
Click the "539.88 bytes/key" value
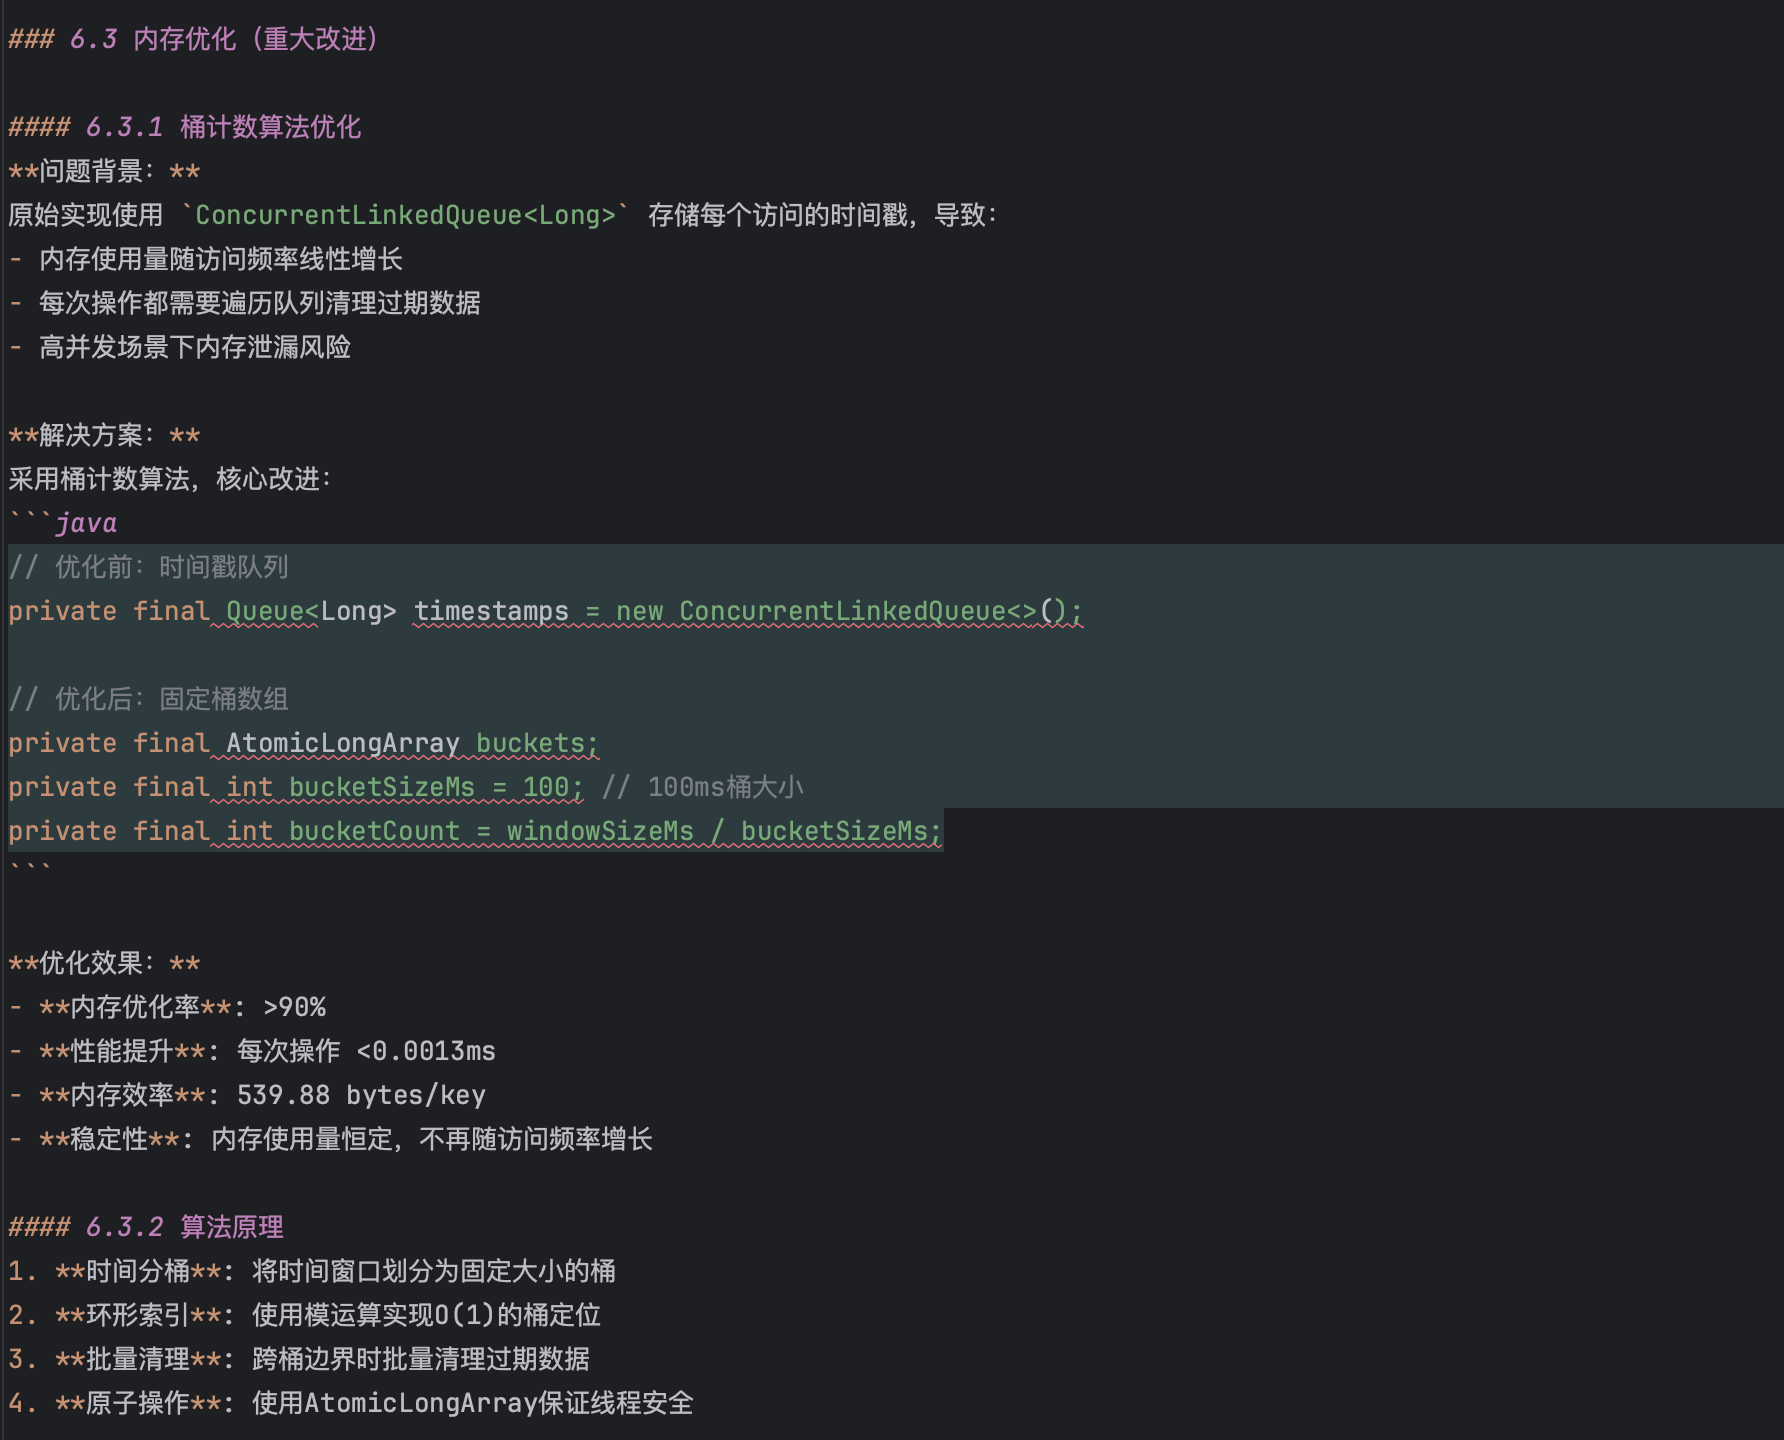pos(360,1095)
